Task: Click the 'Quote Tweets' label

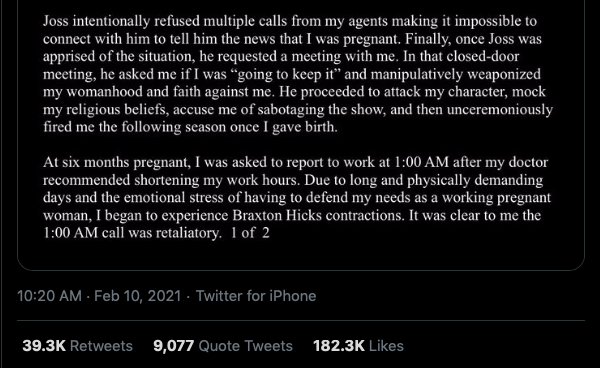Action: pyautogui.click(x=246, y=346)
